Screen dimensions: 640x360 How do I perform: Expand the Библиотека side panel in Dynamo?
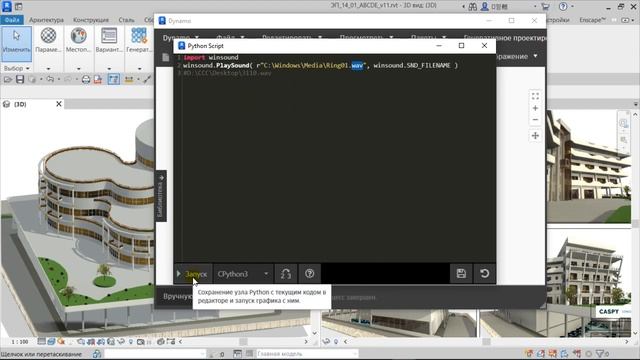(161, 196)
